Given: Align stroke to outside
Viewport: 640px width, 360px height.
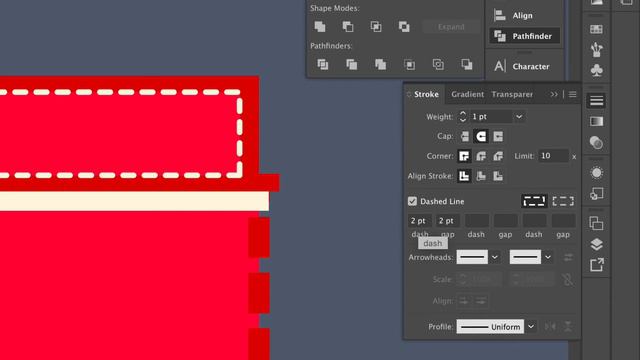Looking at the screenshot, I should coord(498,176).
